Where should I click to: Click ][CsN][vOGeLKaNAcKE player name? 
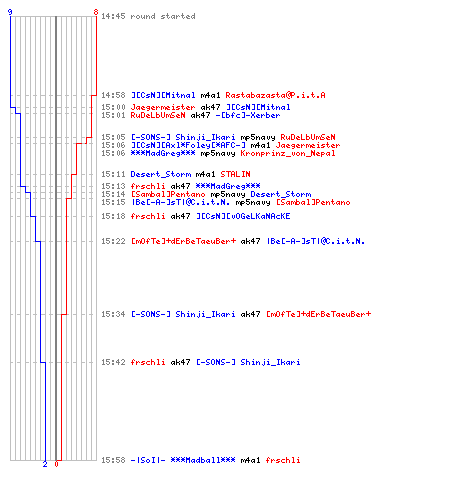point(243,216)
